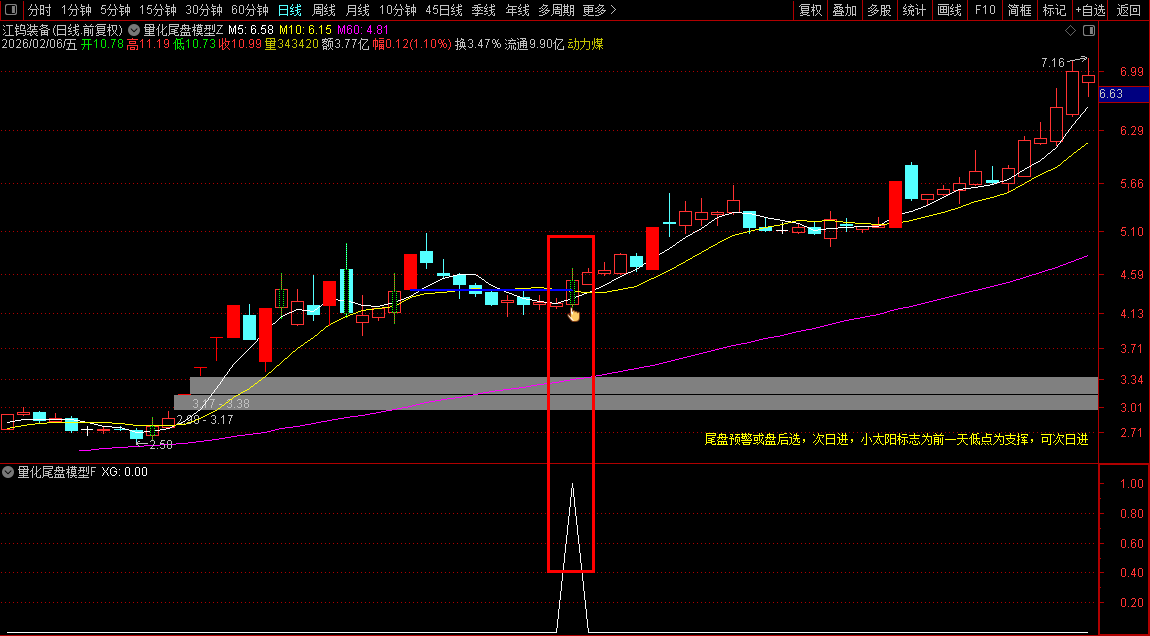Open the 量化尾盘模型F sub-indicator dropdown arrow

tap(8, 472)
